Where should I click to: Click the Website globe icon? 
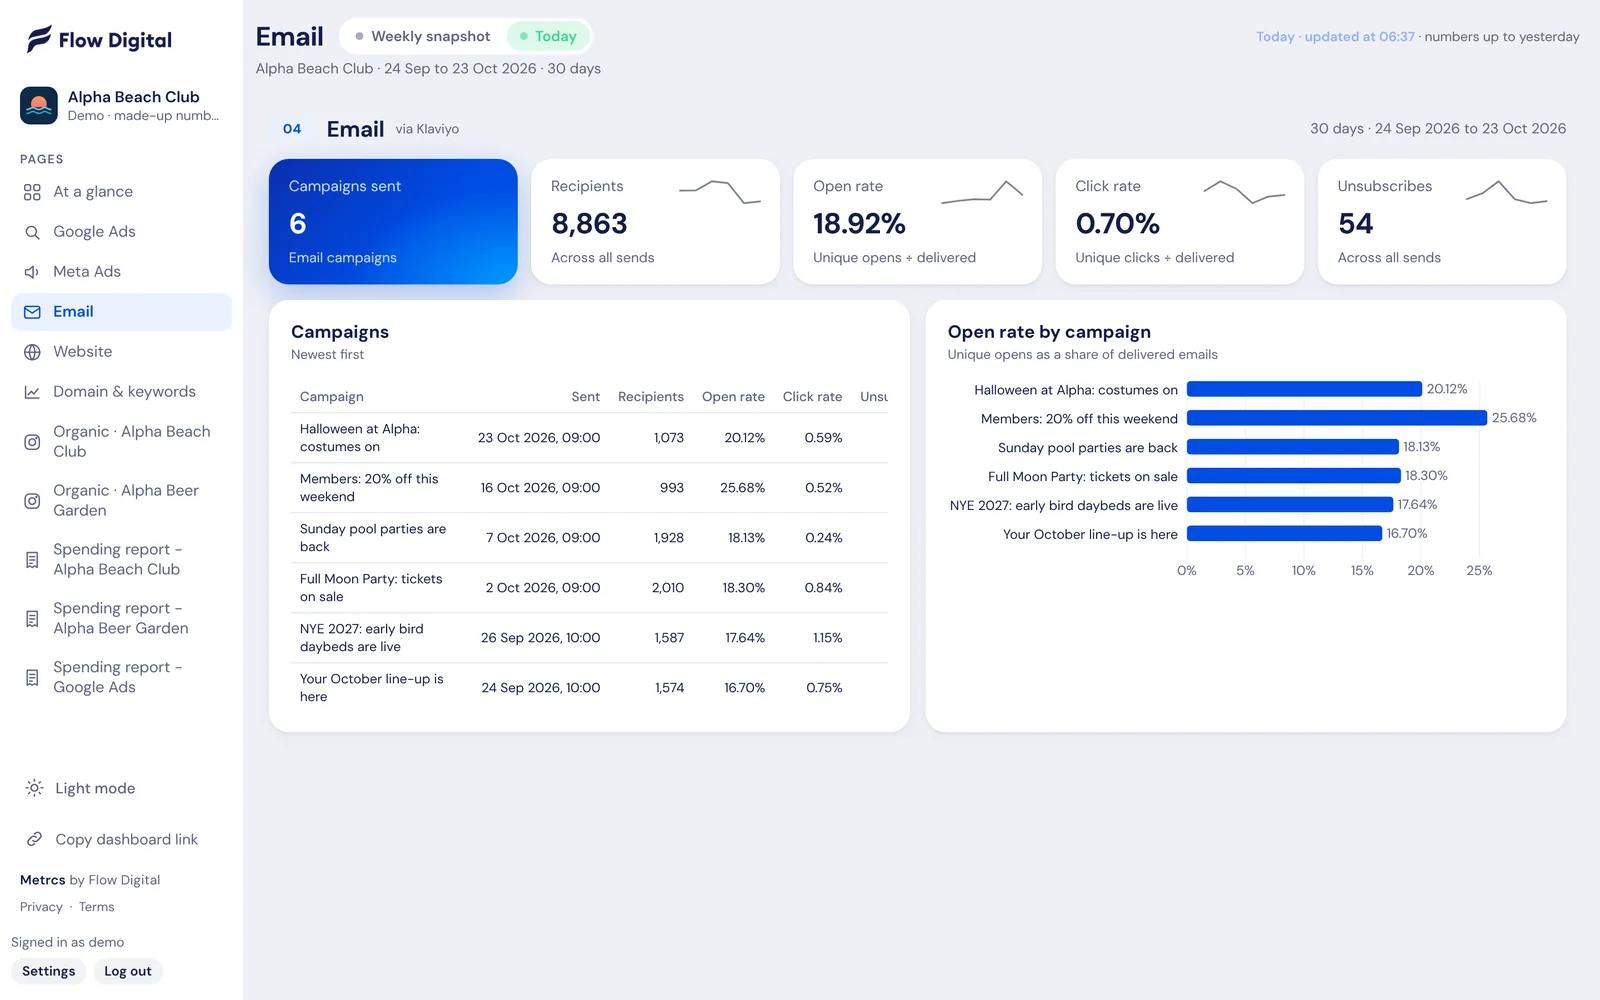pos(32,352)
